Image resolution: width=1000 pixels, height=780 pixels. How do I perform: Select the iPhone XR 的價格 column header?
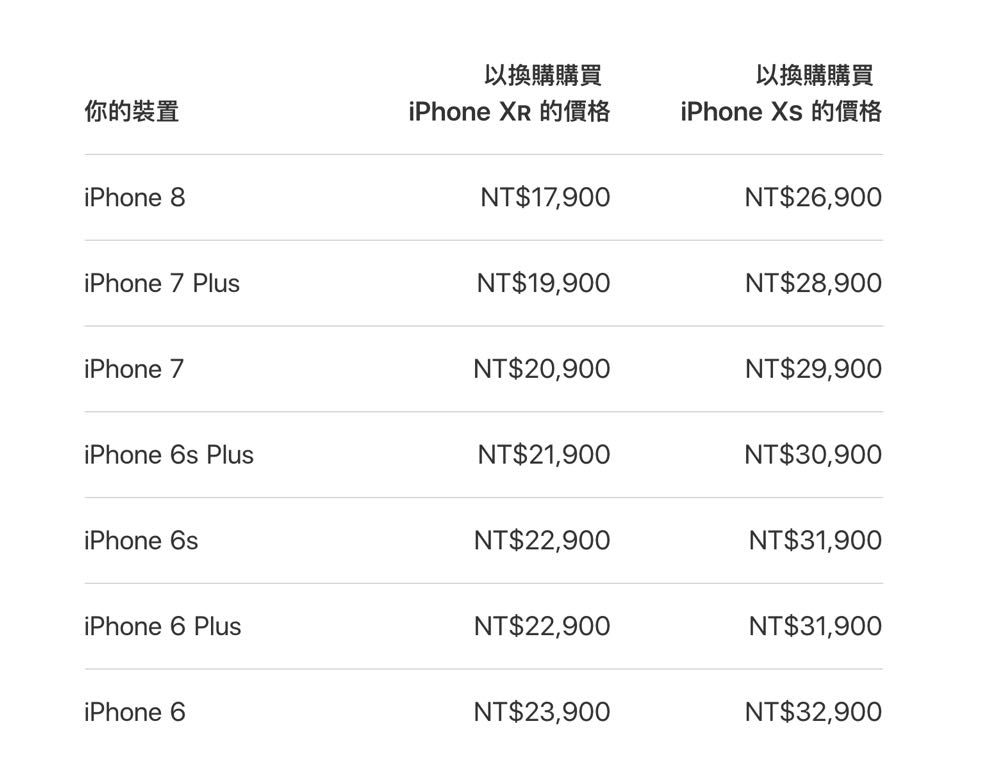click(x=509, y=111)
